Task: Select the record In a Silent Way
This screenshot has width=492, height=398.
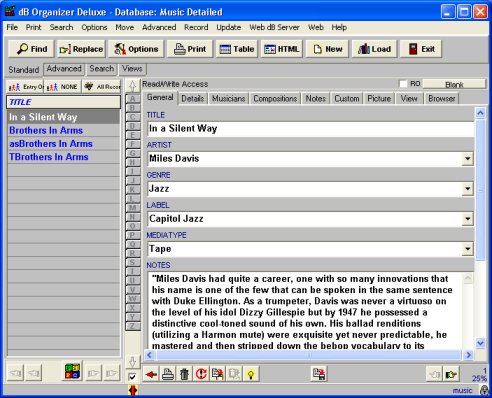Action: 63,117
